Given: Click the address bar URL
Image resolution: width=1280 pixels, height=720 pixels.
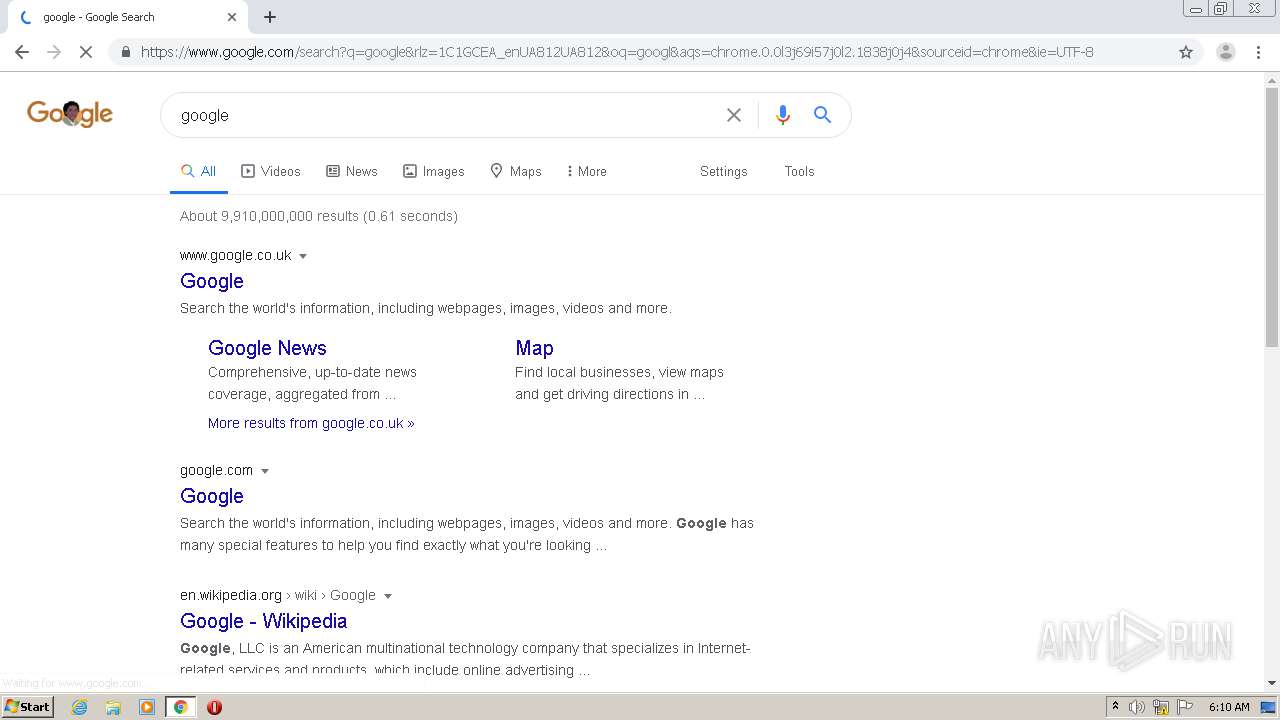Looking at the screenshot, I should (x=617, y=52).
